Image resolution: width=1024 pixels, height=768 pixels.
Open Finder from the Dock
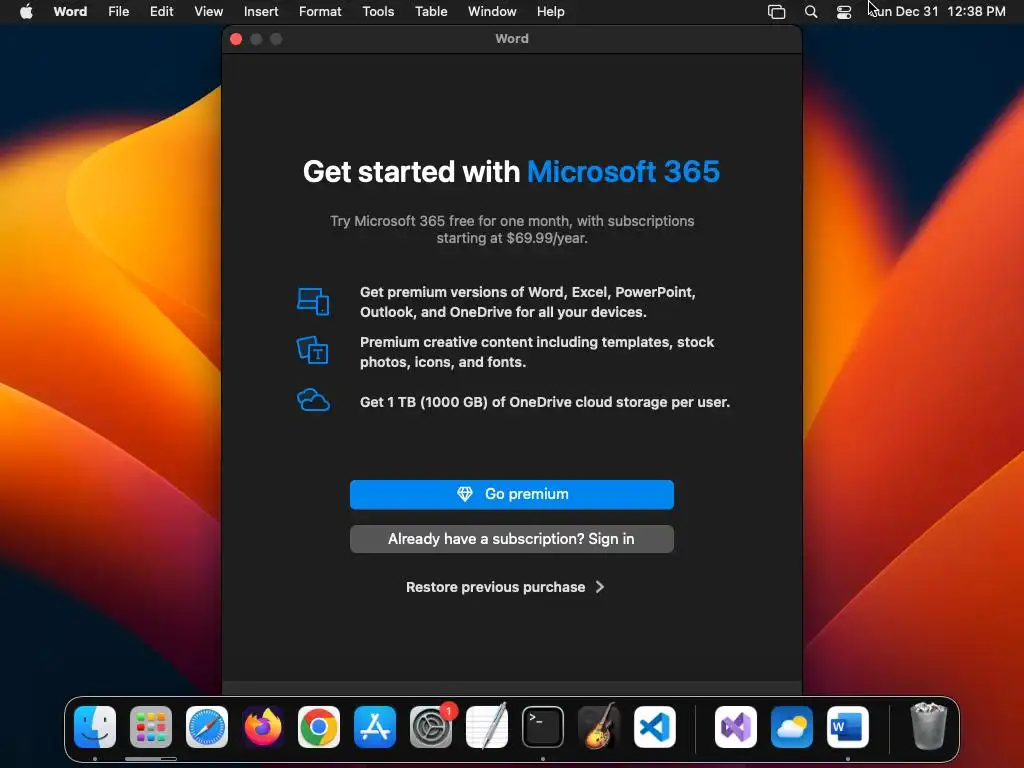tap(95, 727)
